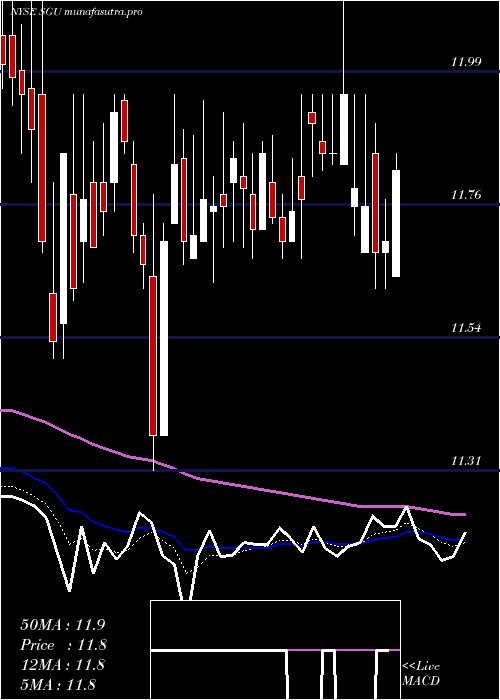Click the 11.31 price level label
Screen dimensions: 500x700
pyautogui.click(x=467, y=461)
